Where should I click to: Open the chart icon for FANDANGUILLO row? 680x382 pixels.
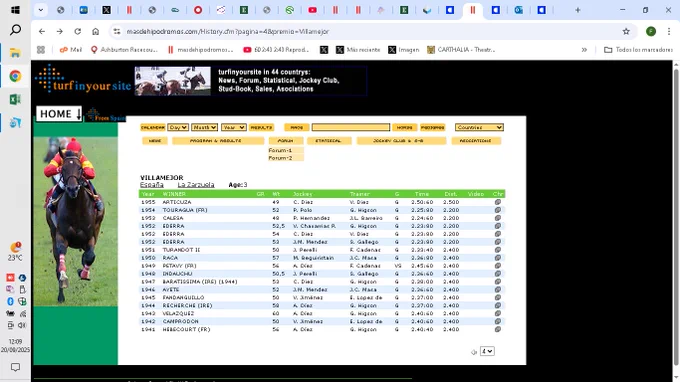pos(497,297)
